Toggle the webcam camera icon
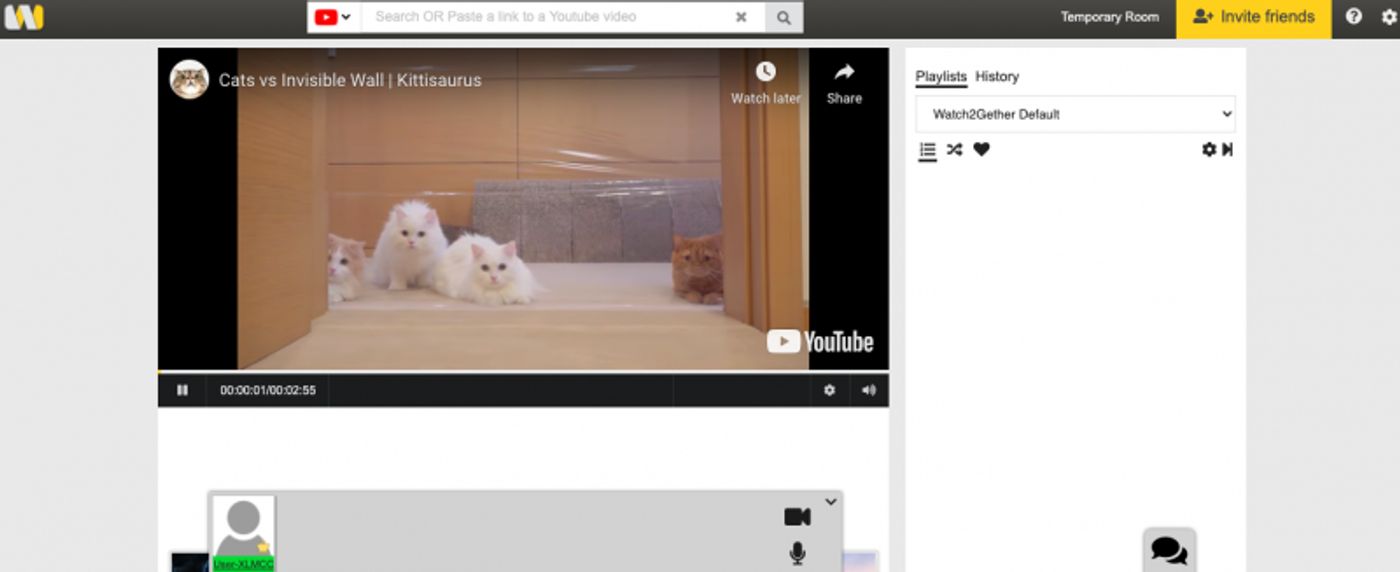Viewport: 1400px width, 572px height. [797, 516]
